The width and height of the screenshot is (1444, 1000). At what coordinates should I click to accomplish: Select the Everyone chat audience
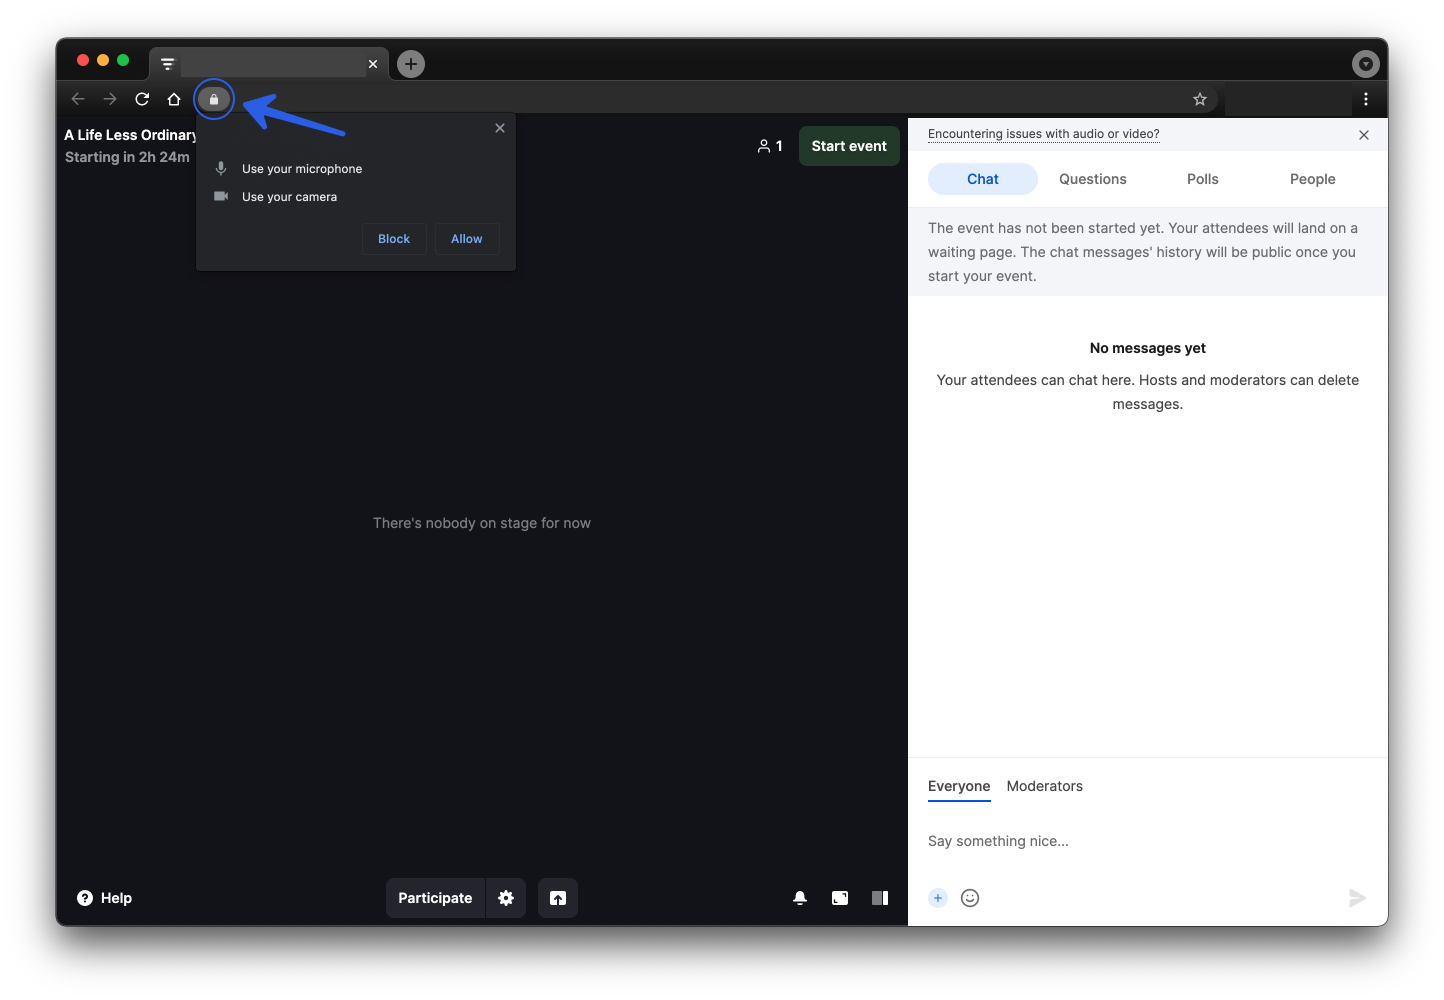pyautogui.click(x=959, y=786)
